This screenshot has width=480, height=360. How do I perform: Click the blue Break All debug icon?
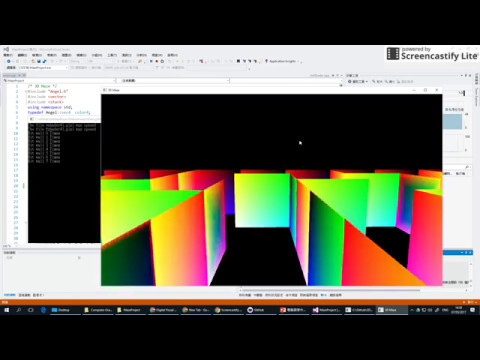151,61
